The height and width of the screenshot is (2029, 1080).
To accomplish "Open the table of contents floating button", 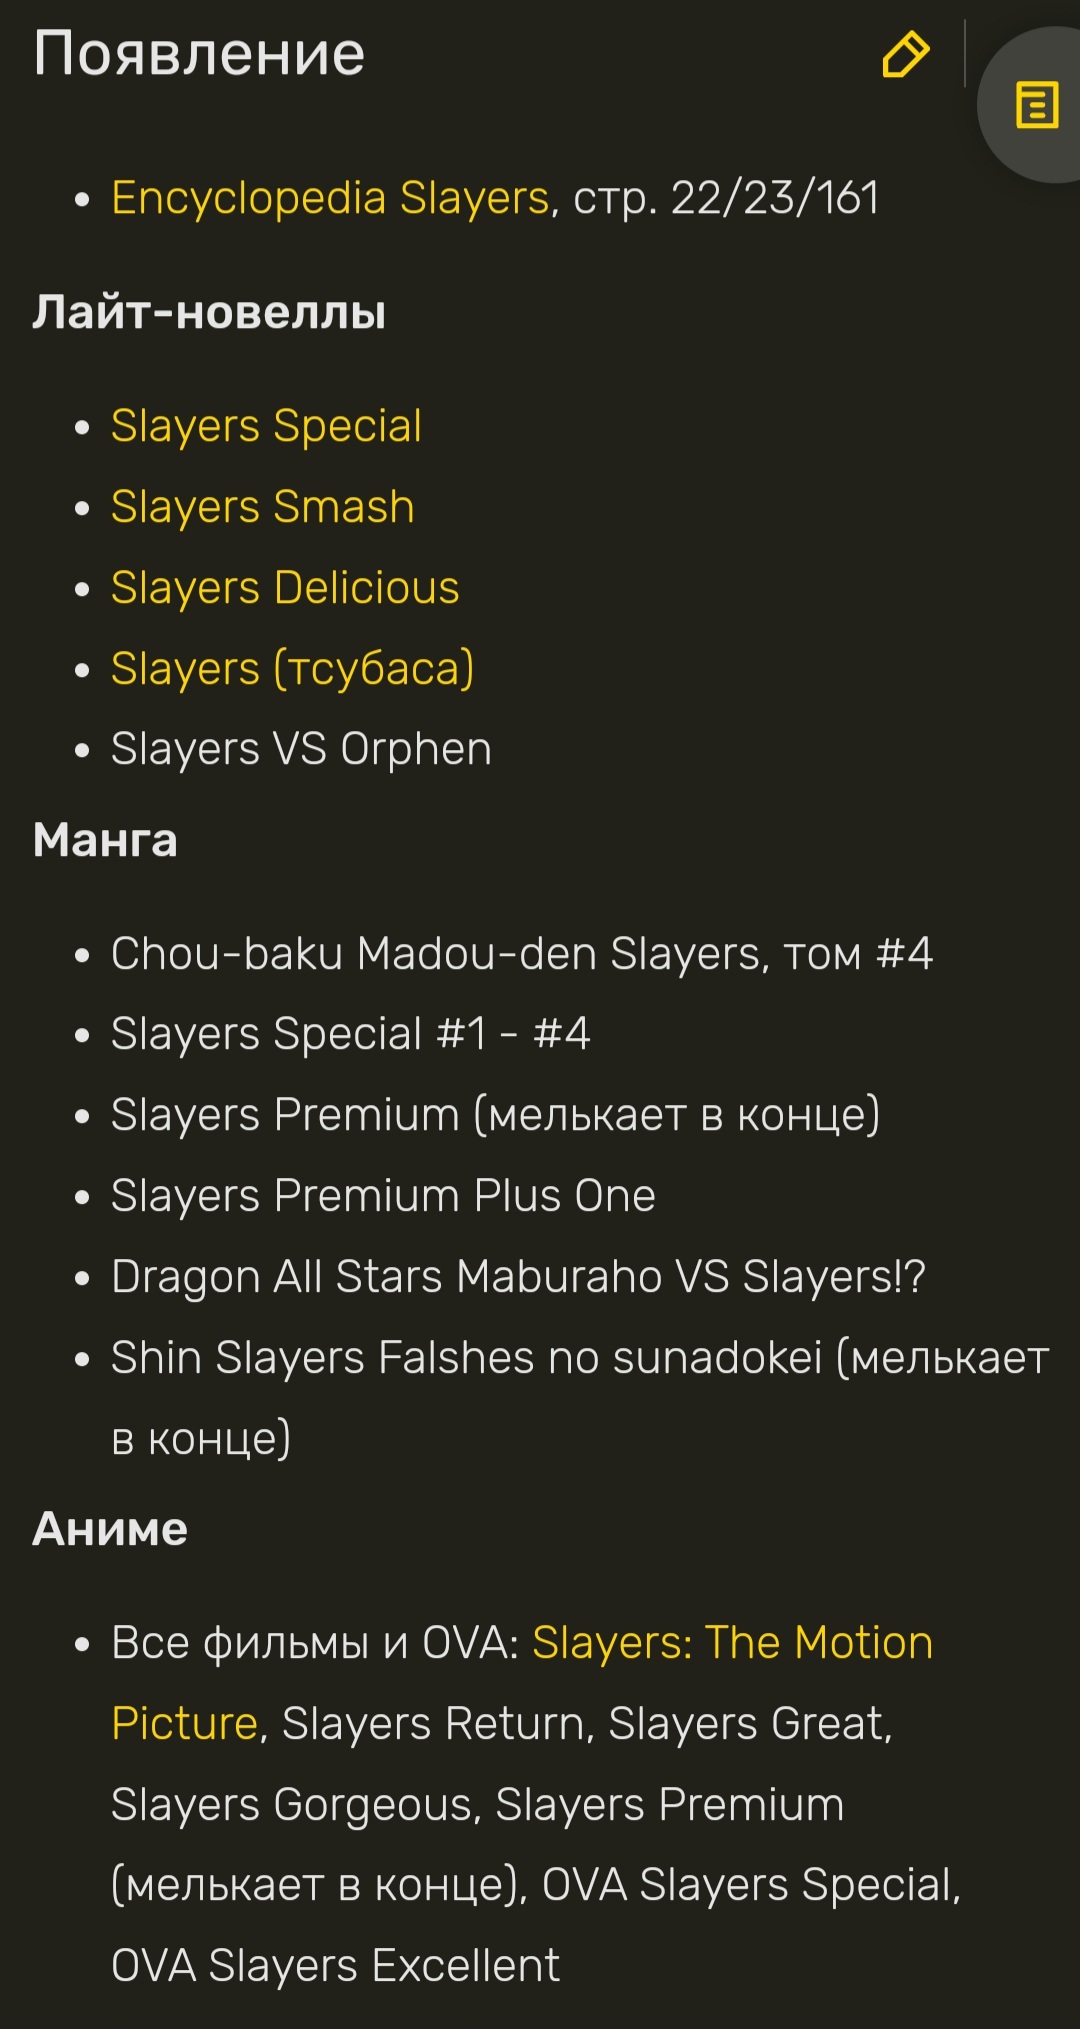I will pyautogui.click(x=1036, y=105).
